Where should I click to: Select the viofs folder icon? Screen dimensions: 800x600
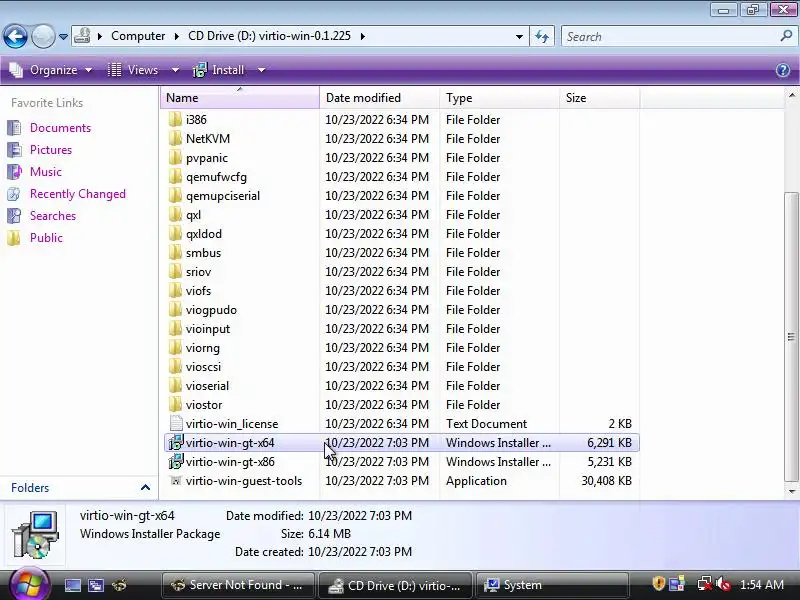(175, 290)
